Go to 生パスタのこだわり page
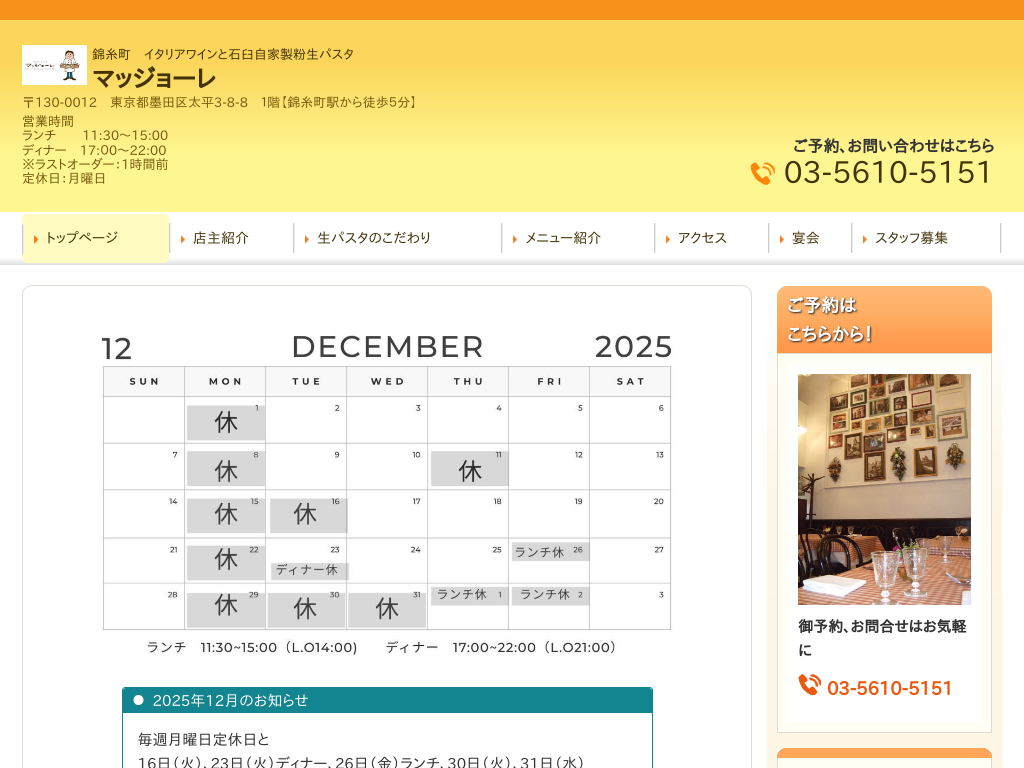1024x768 pixels. (x=374, y=238)
